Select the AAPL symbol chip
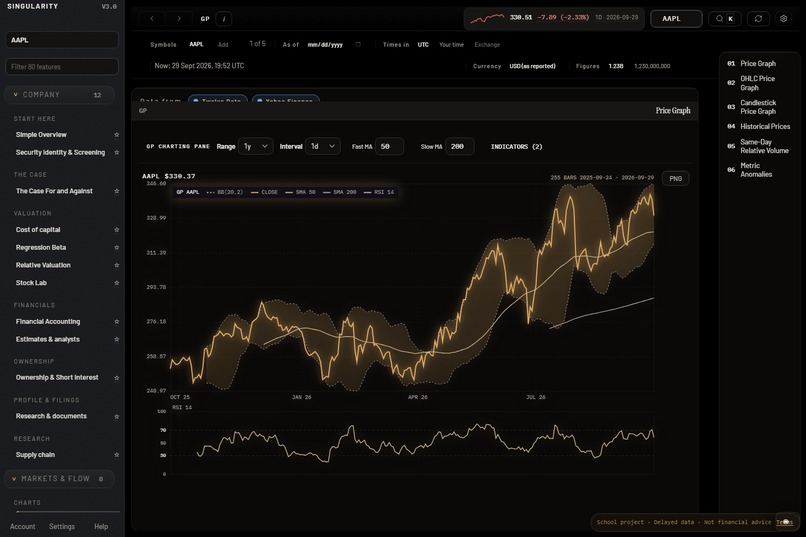 [196, 45]
